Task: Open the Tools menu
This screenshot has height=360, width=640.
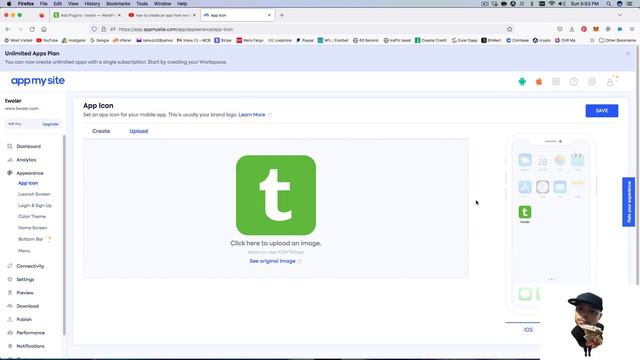Action: (142, 4)
